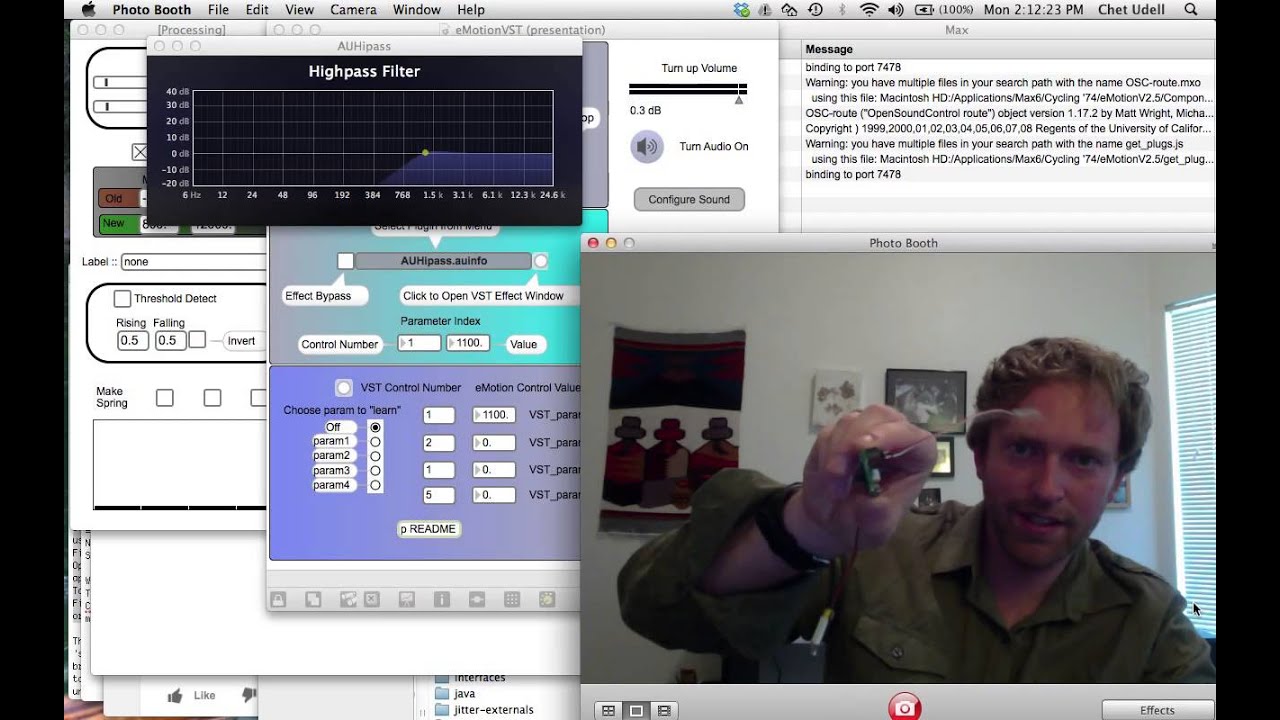Screen dimensions: 1280x720
Task: Select the param4 radio button
Action: click(x=376, y=485)
